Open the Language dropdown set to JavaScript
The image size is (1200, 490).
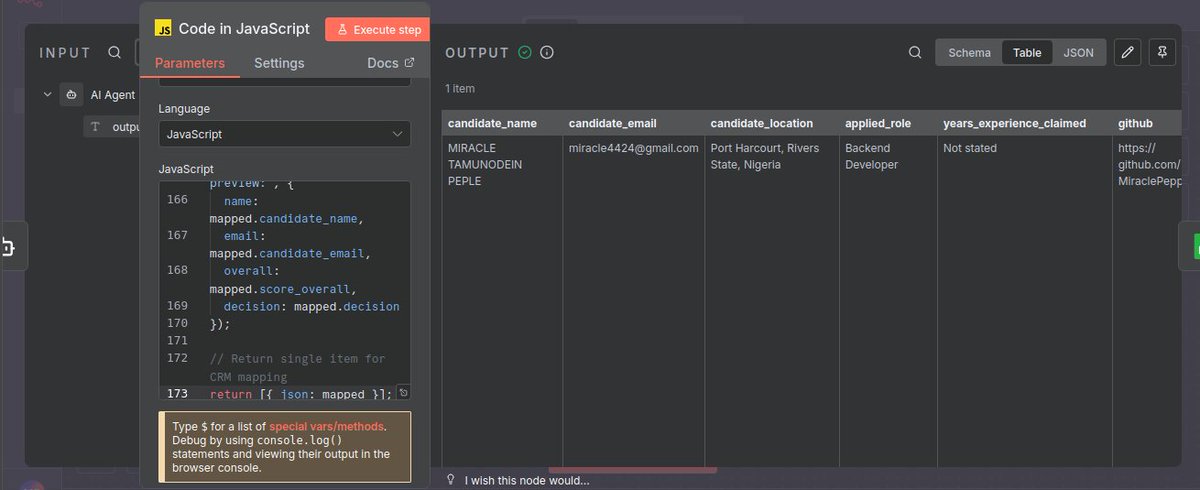(284, 133)
